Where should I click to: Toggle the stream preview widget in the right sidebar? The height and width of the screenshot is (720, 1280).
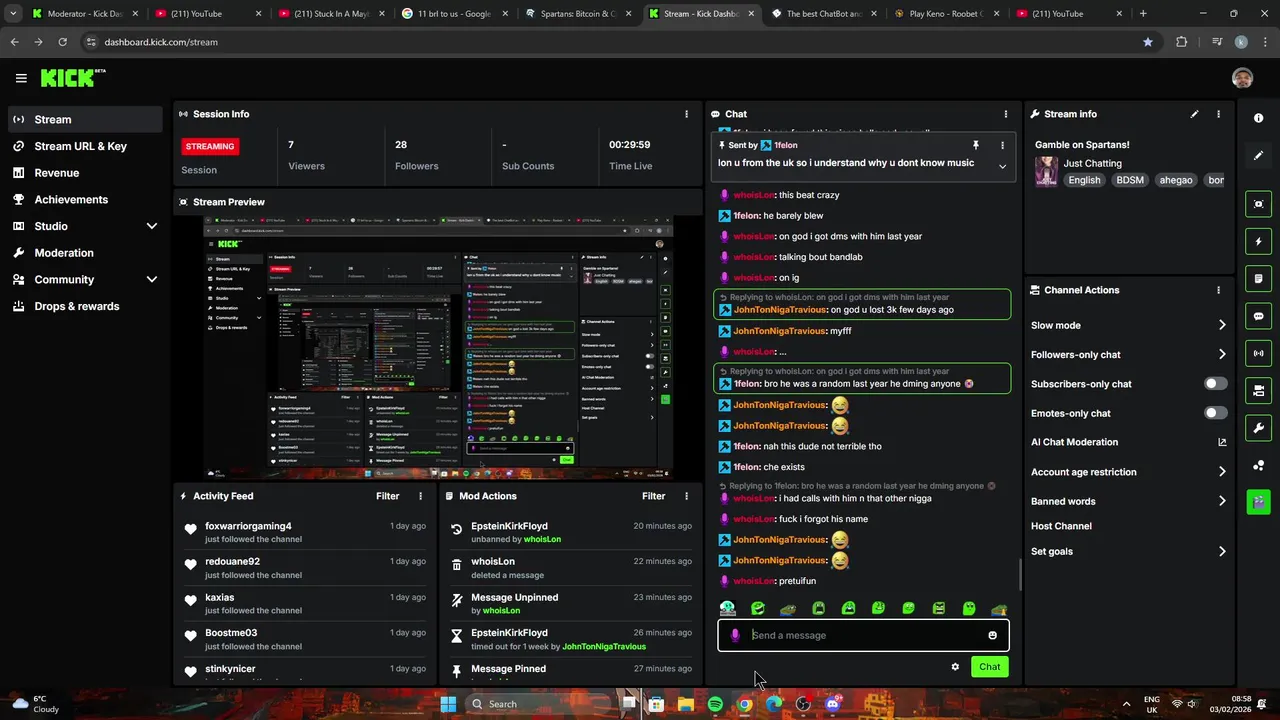tap(1258, 204)
